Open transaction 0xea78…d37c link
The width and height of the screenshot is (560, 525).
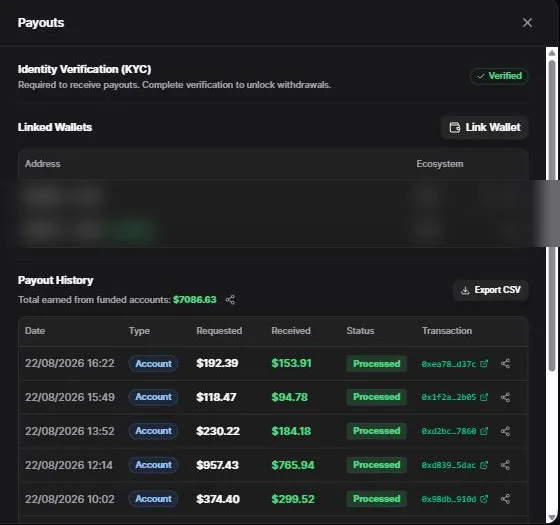pyautogui.click(x=454, y=364)
